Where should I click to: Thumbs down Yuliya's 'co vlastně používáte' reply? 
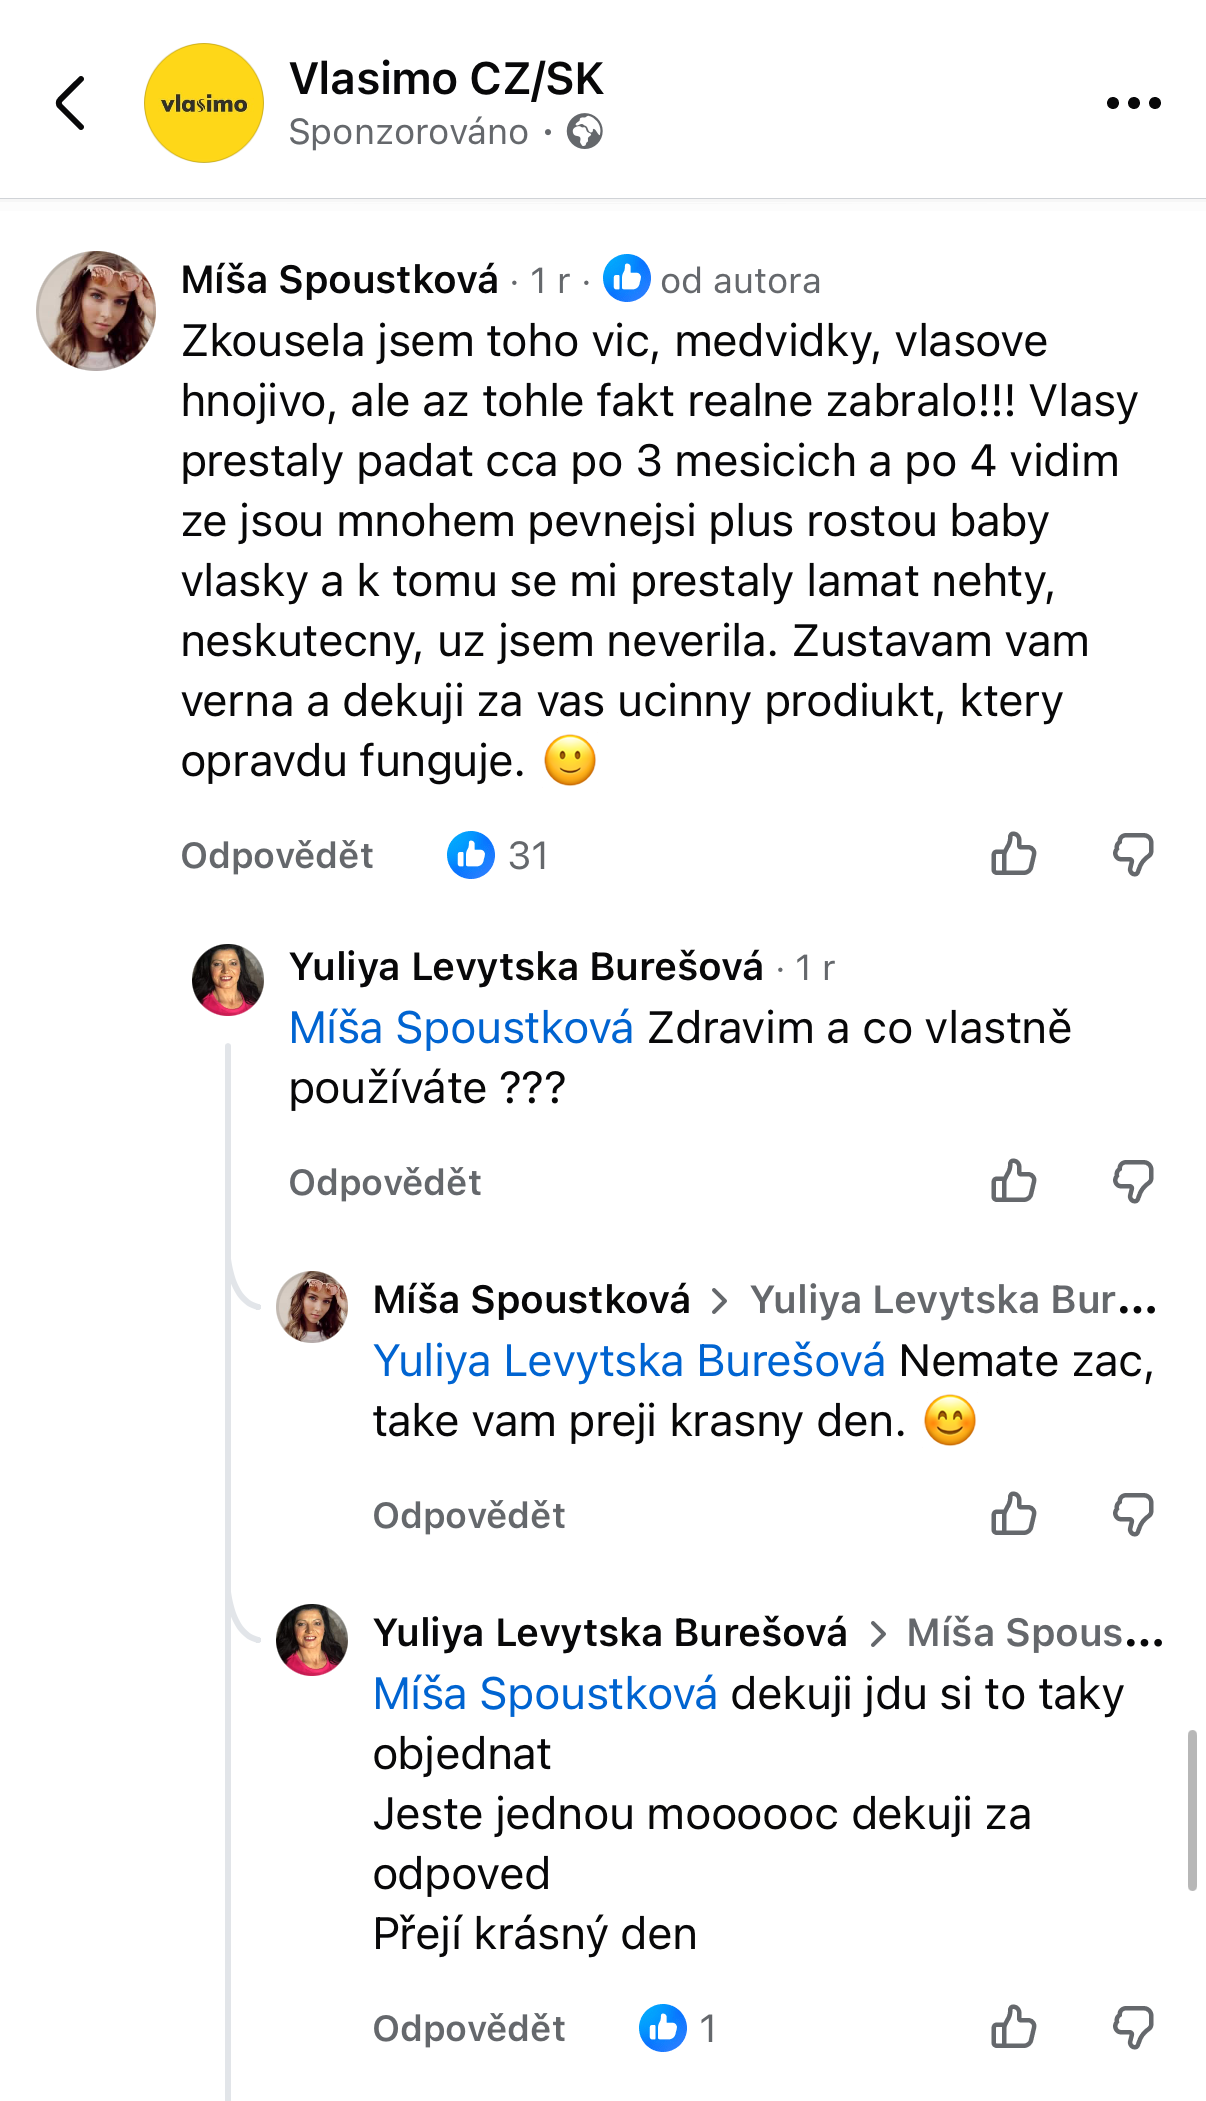(x=1133, y=1182)
